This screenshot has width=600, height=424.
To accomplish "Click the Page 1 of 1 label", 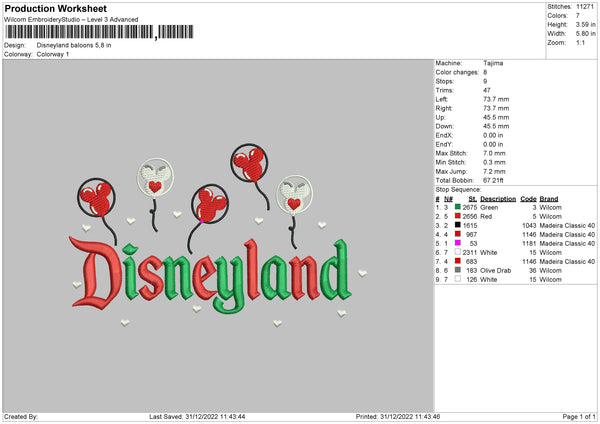I will tap(579, 416).
